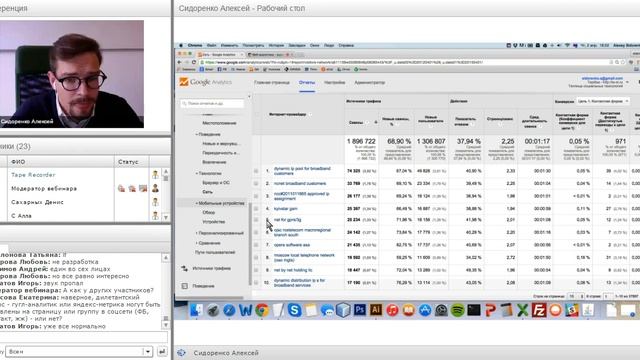Go back in Chrome browser
Screen dimensions: 640x360
tap(179, 62)
